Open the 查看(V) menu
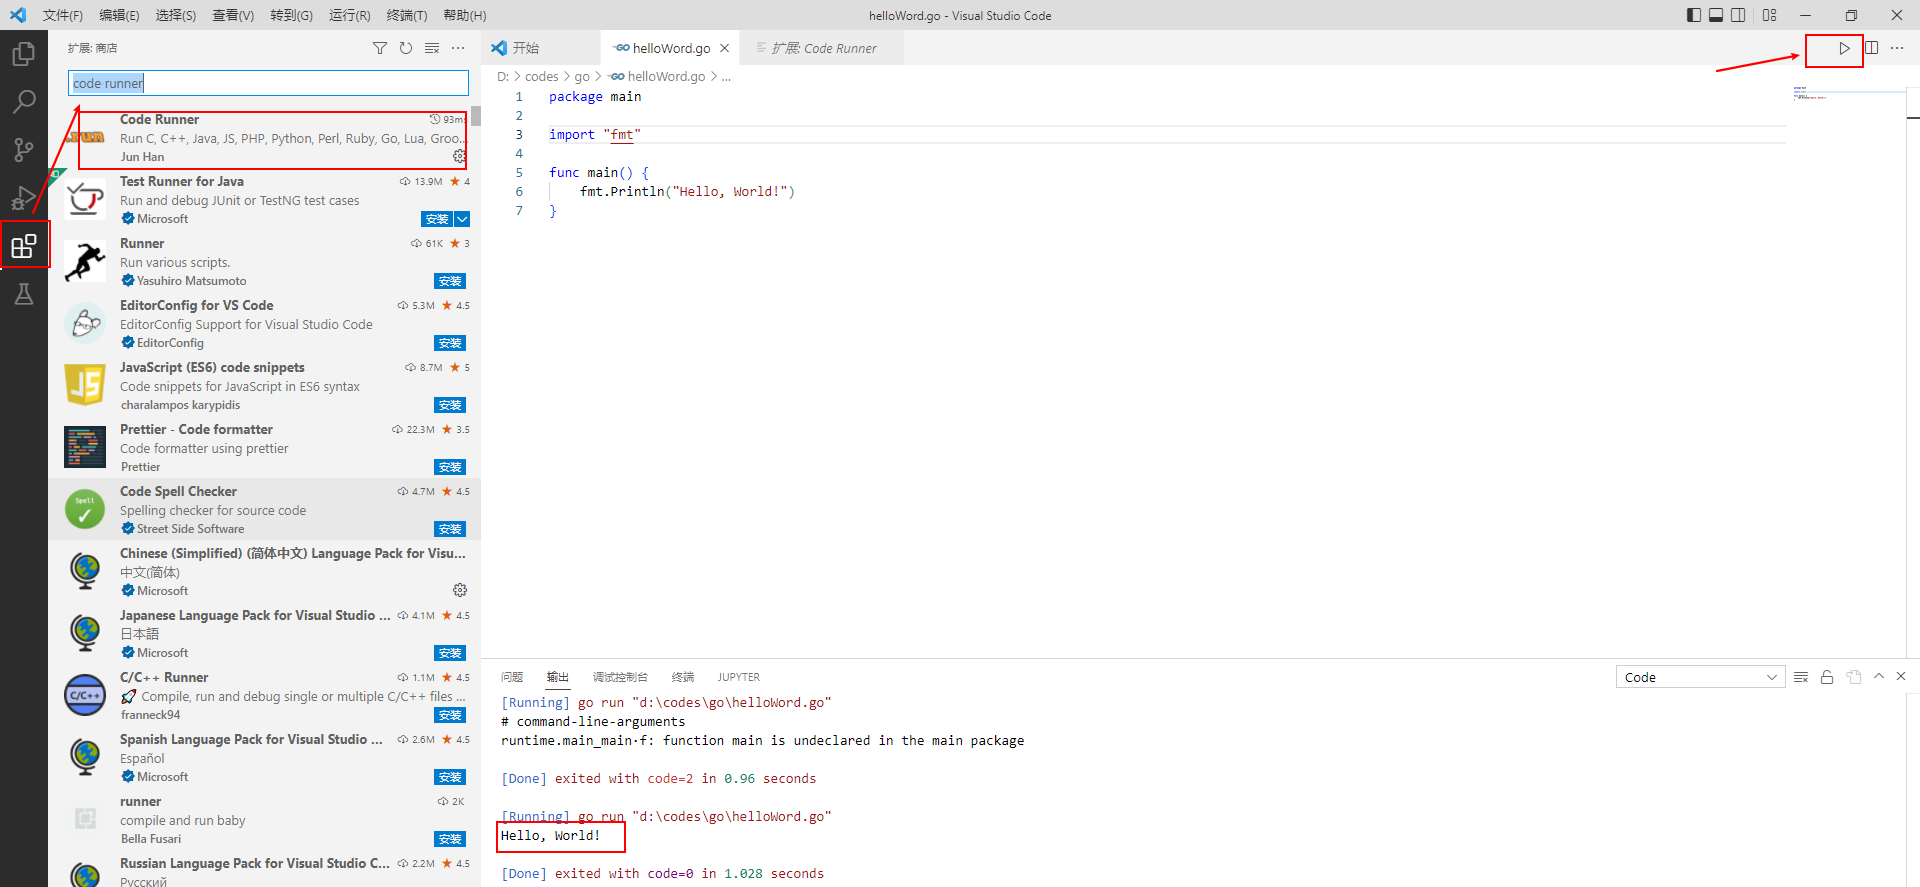Viewport: 1920px width, 887px height. coord(233,15)
